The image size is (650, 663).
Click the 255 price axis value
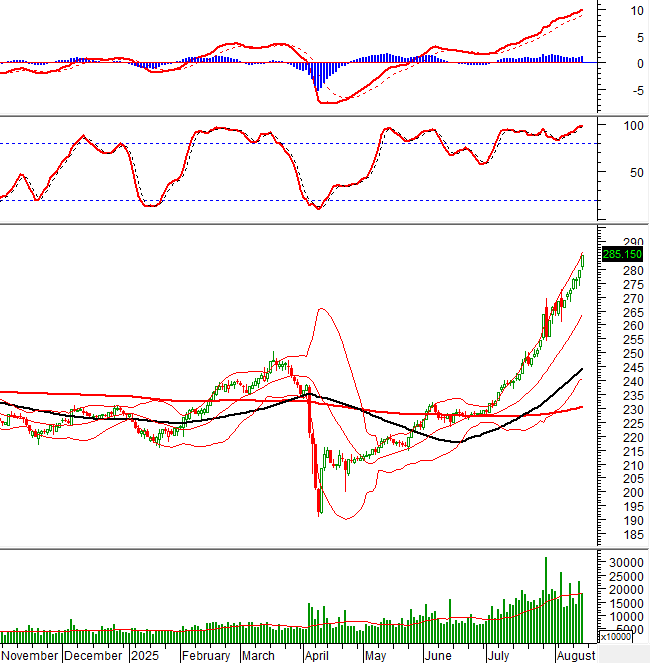pos(633,340)
